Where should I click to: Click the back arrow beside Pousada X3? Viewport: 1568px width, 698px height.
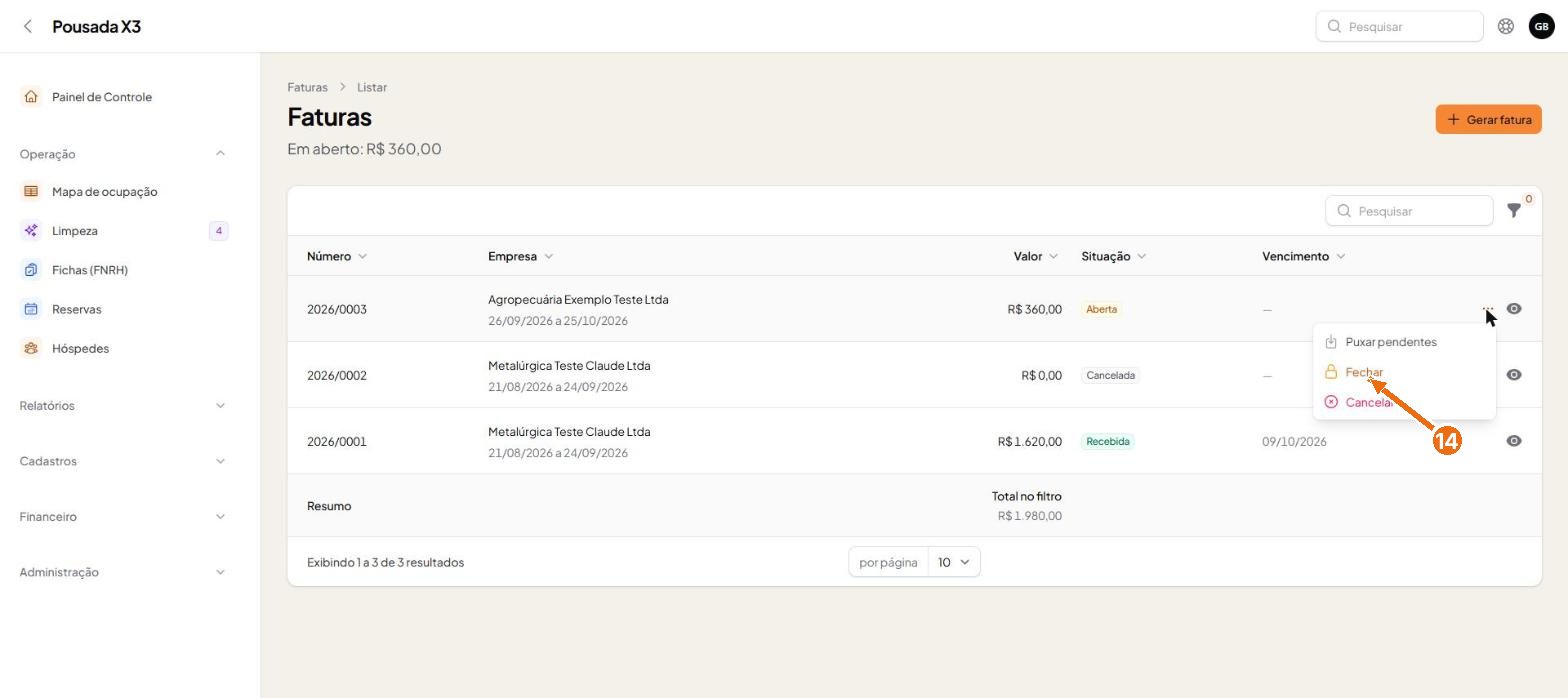click(x=27, y=26)
